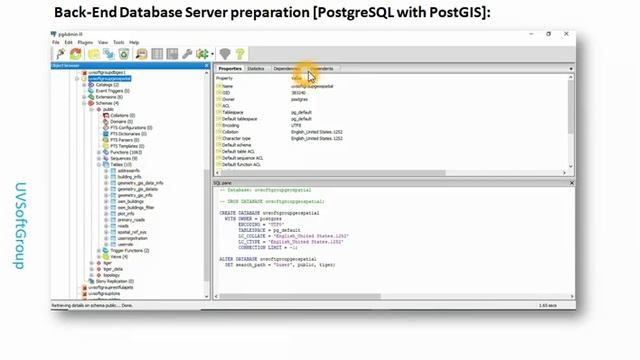Expand the Trigger Functions node
Viewport: 640px width, 360px height.
(x=99, y=251)
